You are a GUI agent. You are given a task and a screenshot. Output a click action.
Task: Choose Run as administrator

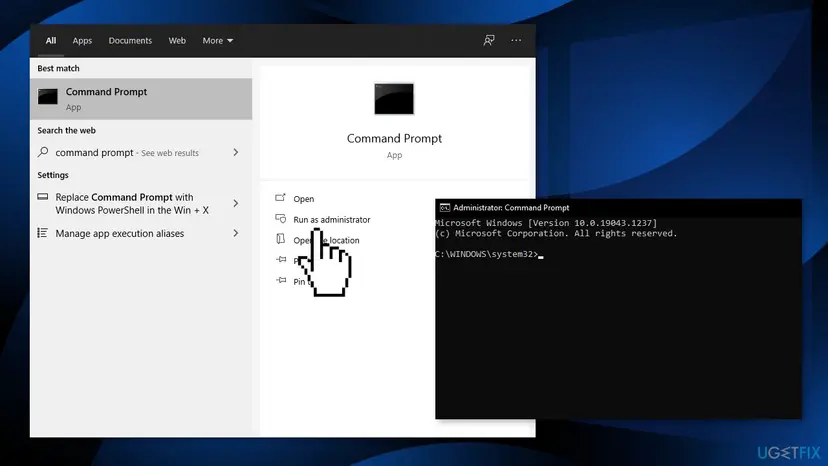[332, 219]
